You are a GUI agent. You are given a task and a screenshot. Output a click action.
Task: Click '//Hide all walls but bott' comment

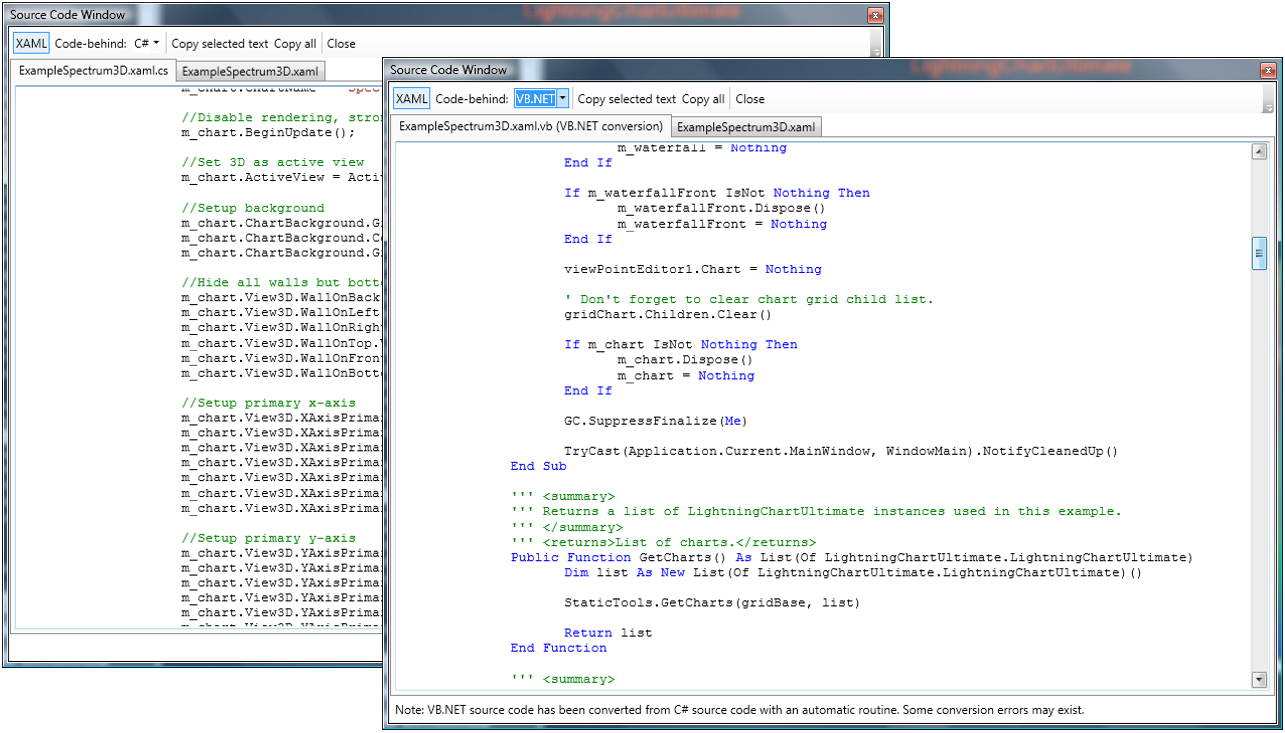pyautogui.click(x=281, y=283)
